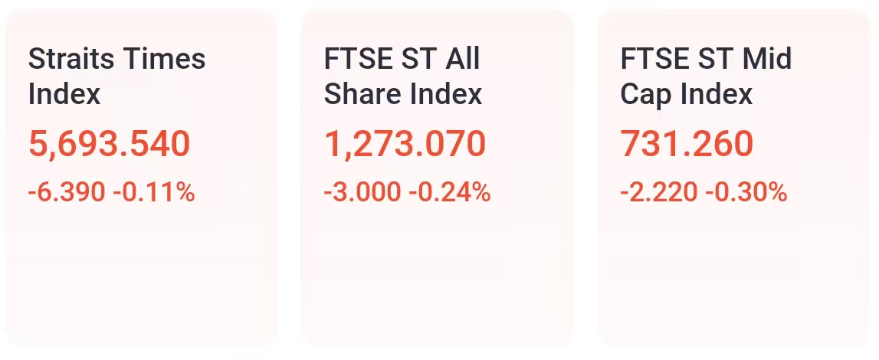Select the 5,693.540 index value

tap(109, 144)
